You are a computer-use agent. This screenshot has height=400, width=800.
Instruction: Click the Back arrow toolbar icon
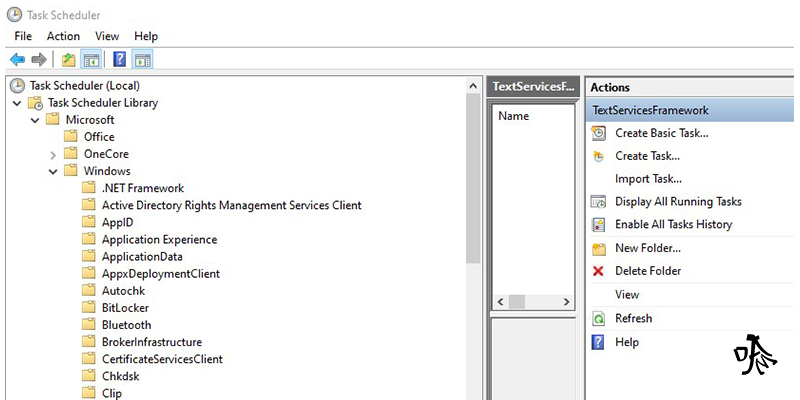click(17, 60)
